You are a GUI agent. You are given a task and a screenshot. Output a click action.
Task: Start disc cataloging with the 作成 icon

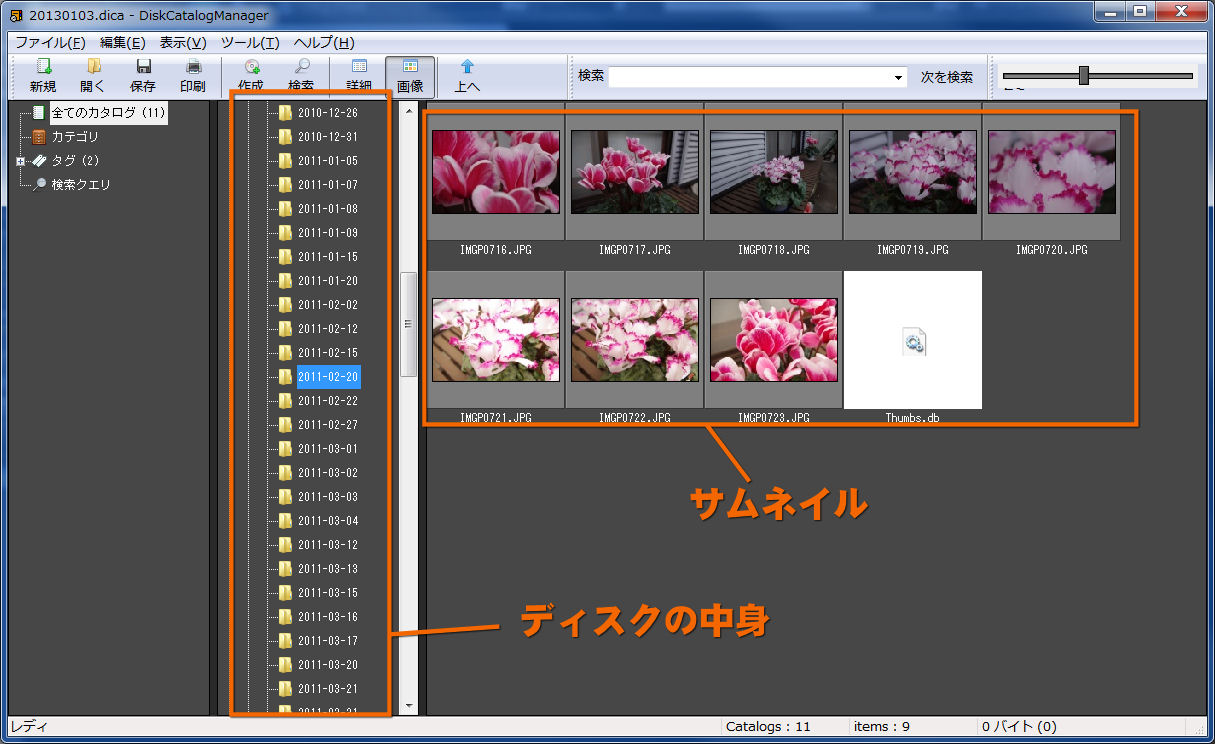click(250, 75)
